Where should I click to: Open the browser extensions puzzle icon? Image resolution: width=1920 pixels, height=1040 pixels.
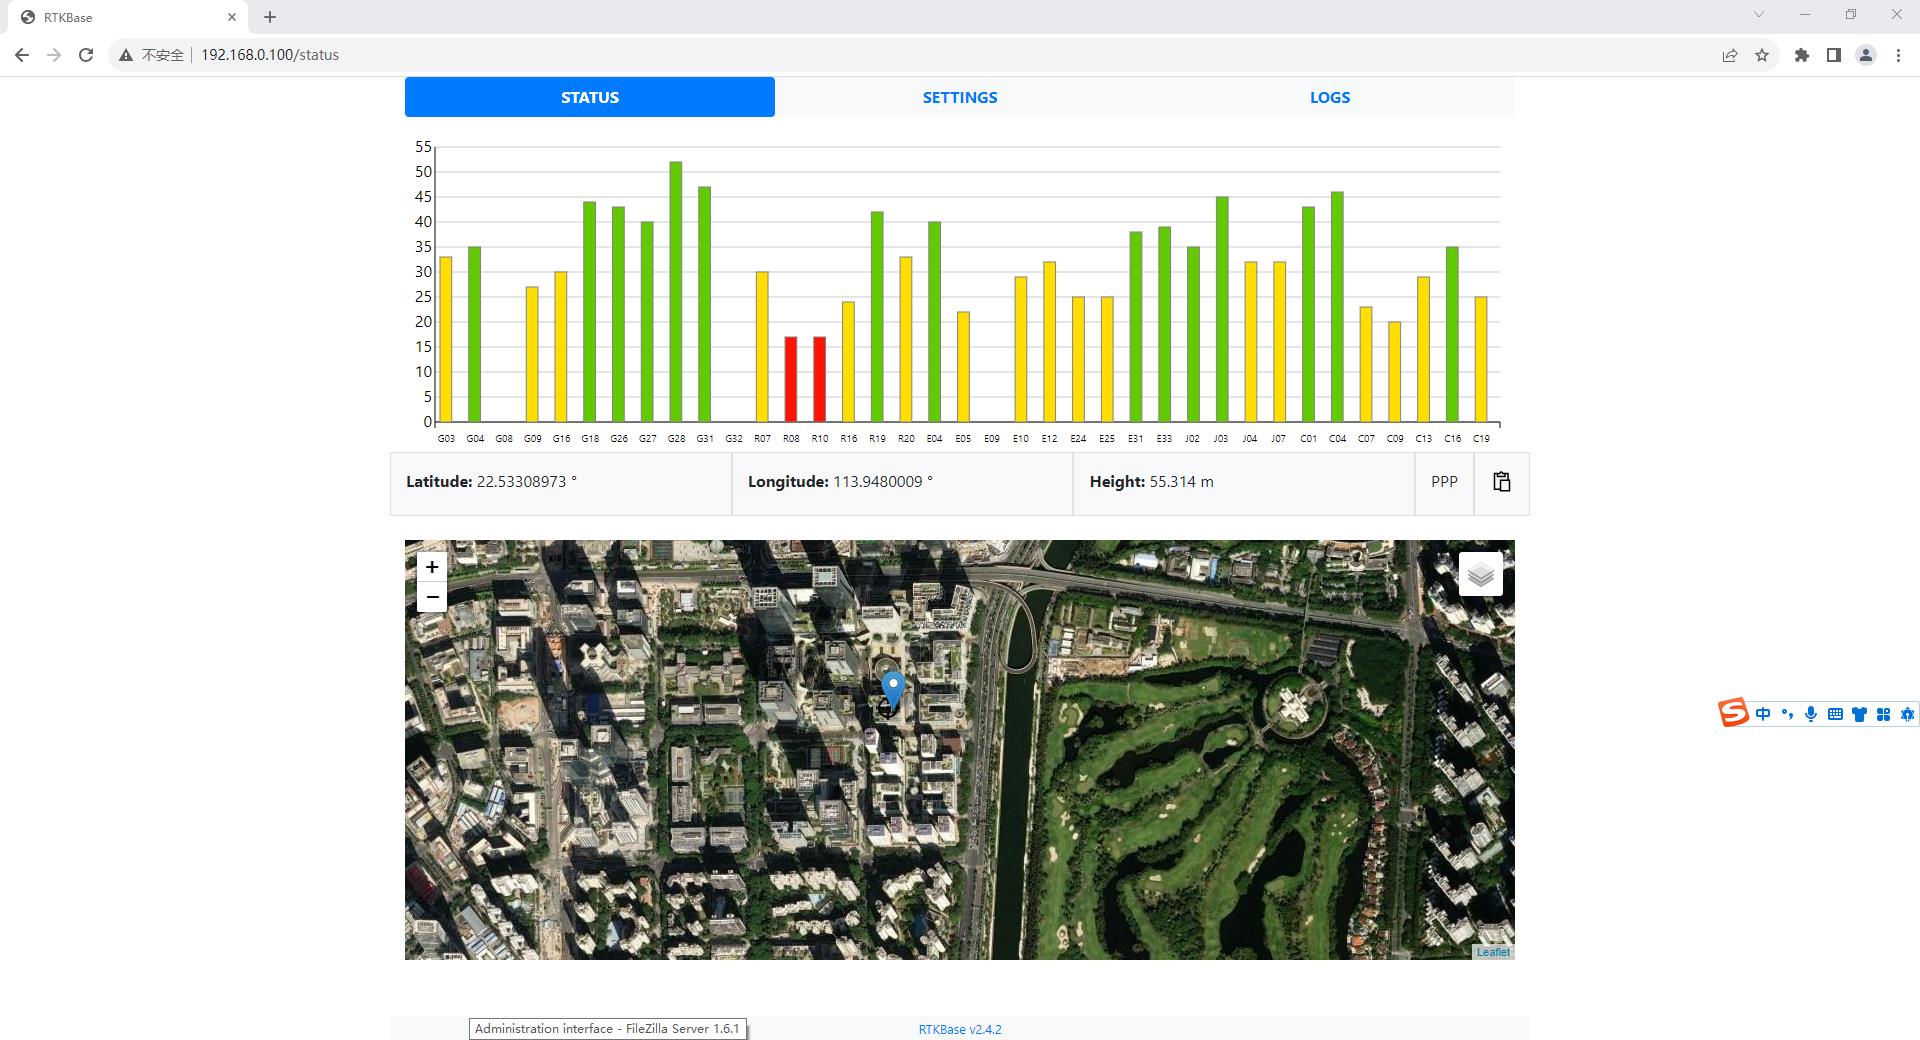click(x=1801, y=55)
